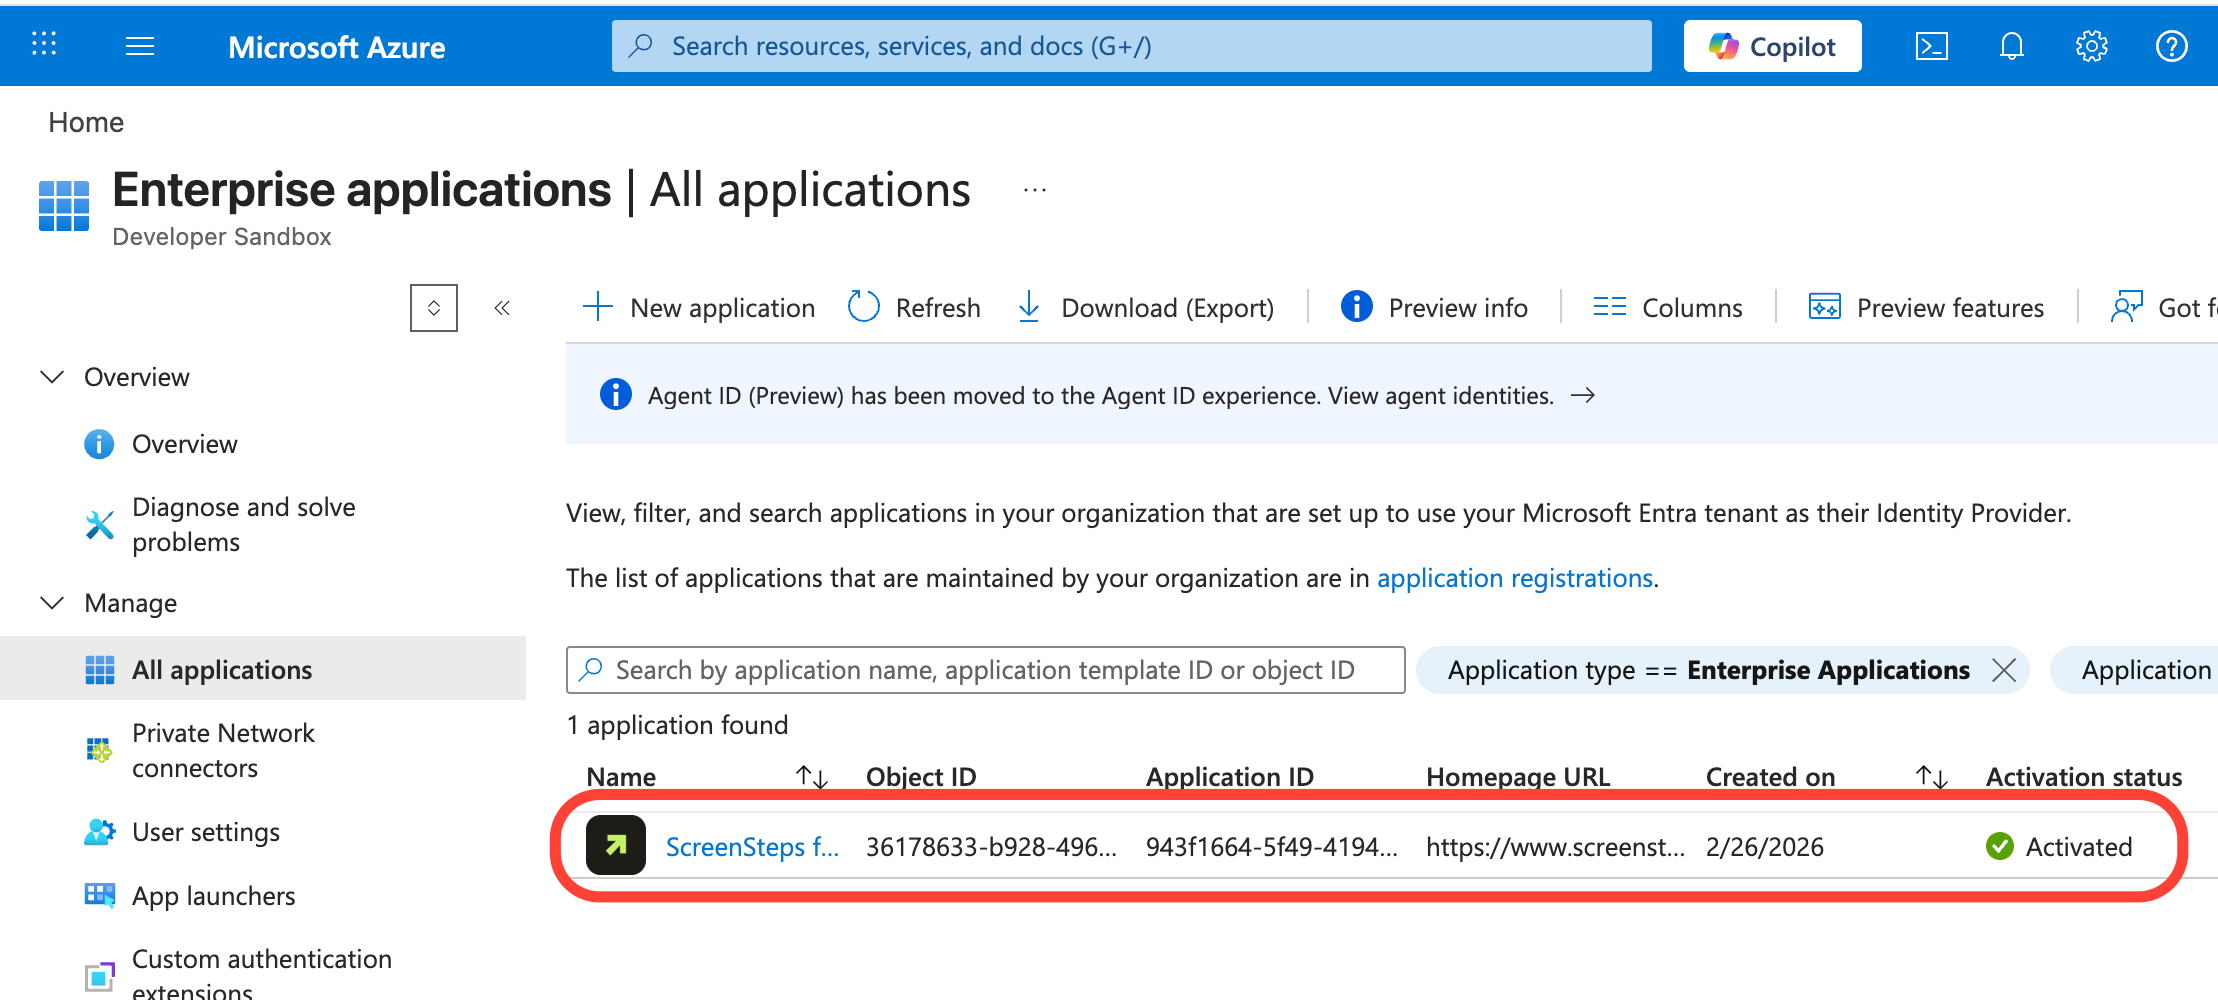Open the Columns chooser
Viewport: 2218px width, 1000px height.
[x=1667, y=307]
